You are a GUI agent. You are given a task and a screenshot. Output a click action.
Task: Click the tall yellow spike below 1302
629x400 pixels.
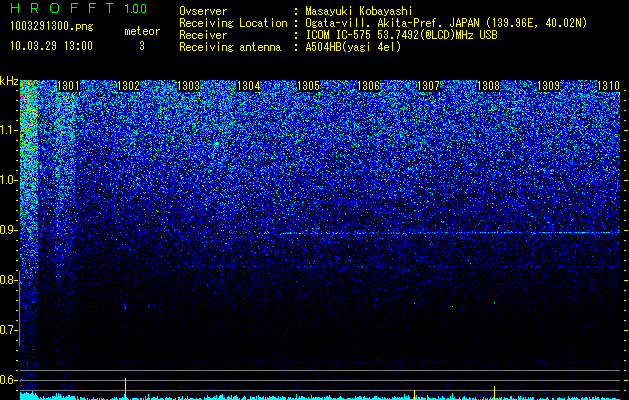point(125,389)
